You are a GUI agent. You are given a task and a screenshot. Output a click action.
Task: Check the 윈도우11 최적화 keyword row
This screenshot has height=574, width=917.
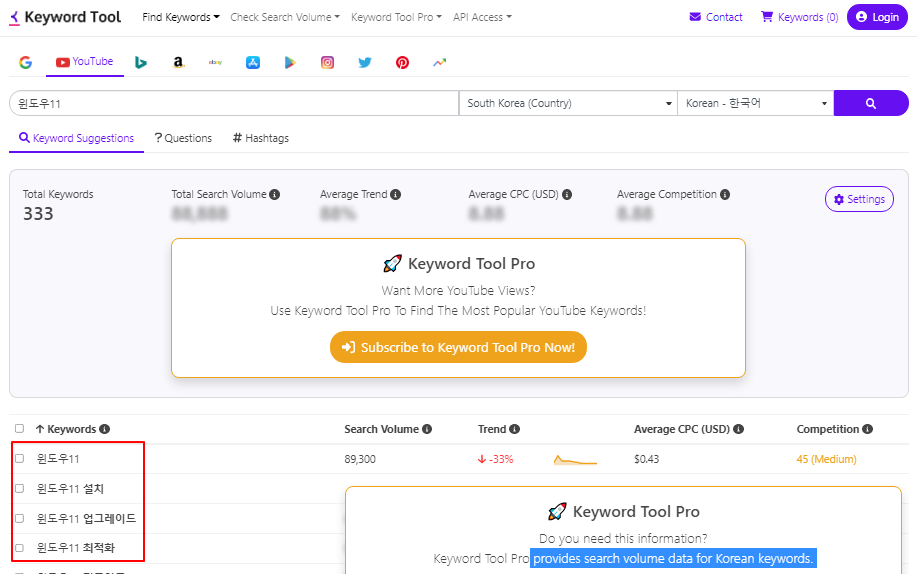(x=19, y=548)
